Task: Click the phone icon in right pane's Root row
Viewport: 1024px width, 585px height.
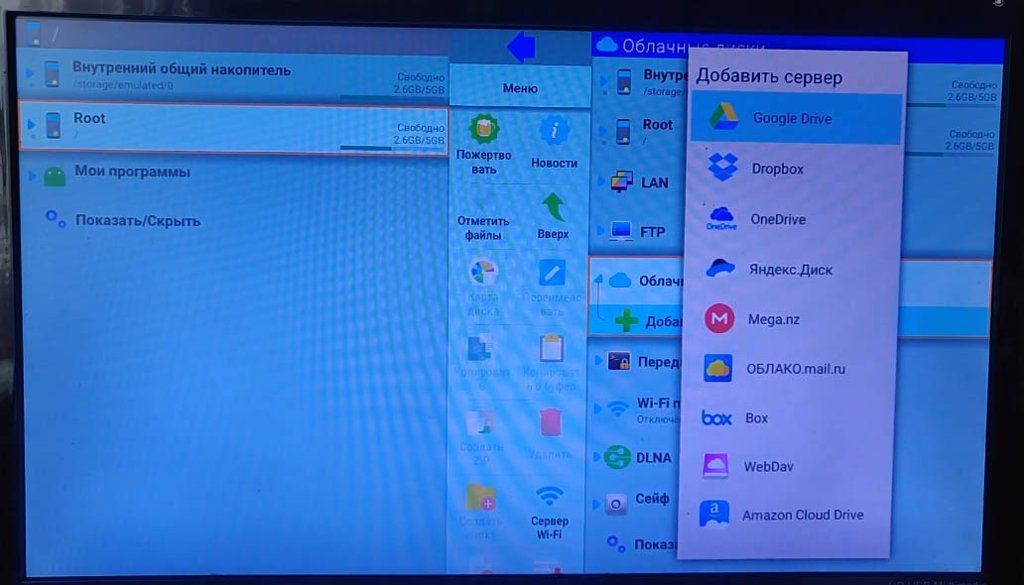Action: [x=624, y=131]
